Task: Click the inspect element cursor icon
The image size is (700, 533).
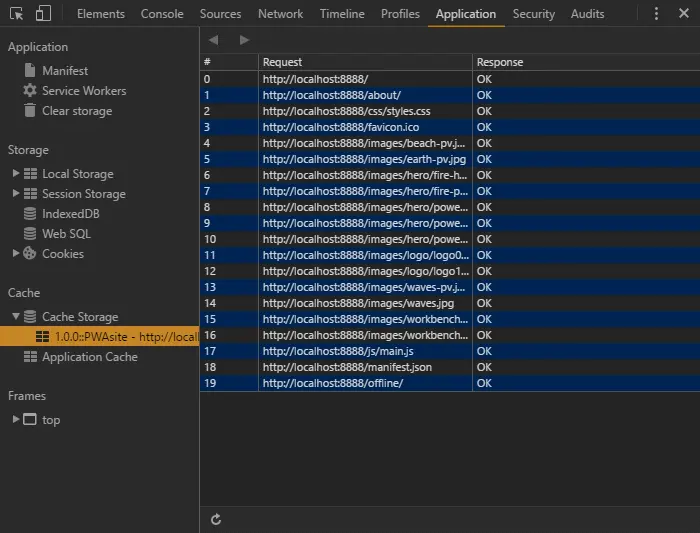Action: [x=17, y=14]
